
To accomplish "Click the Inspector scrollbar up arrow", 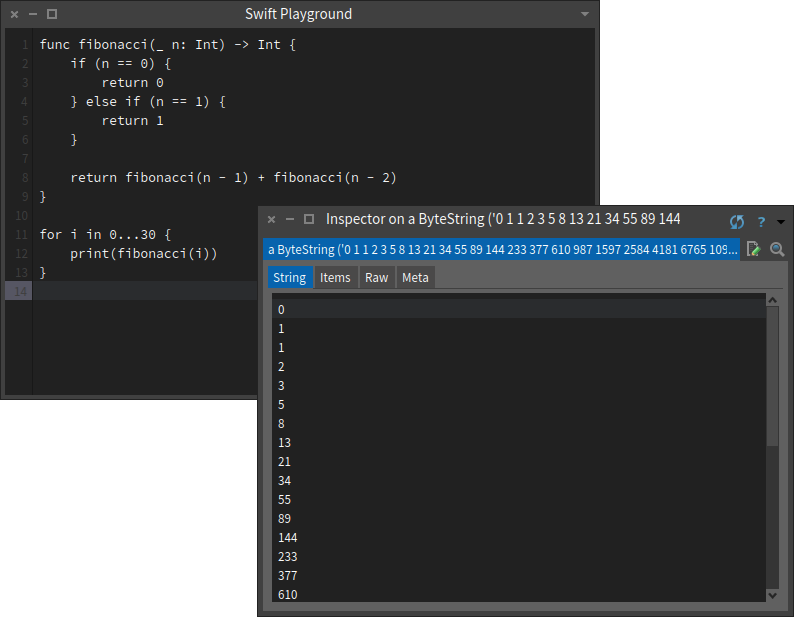I will pyautogui.click(x=772, y=300).
